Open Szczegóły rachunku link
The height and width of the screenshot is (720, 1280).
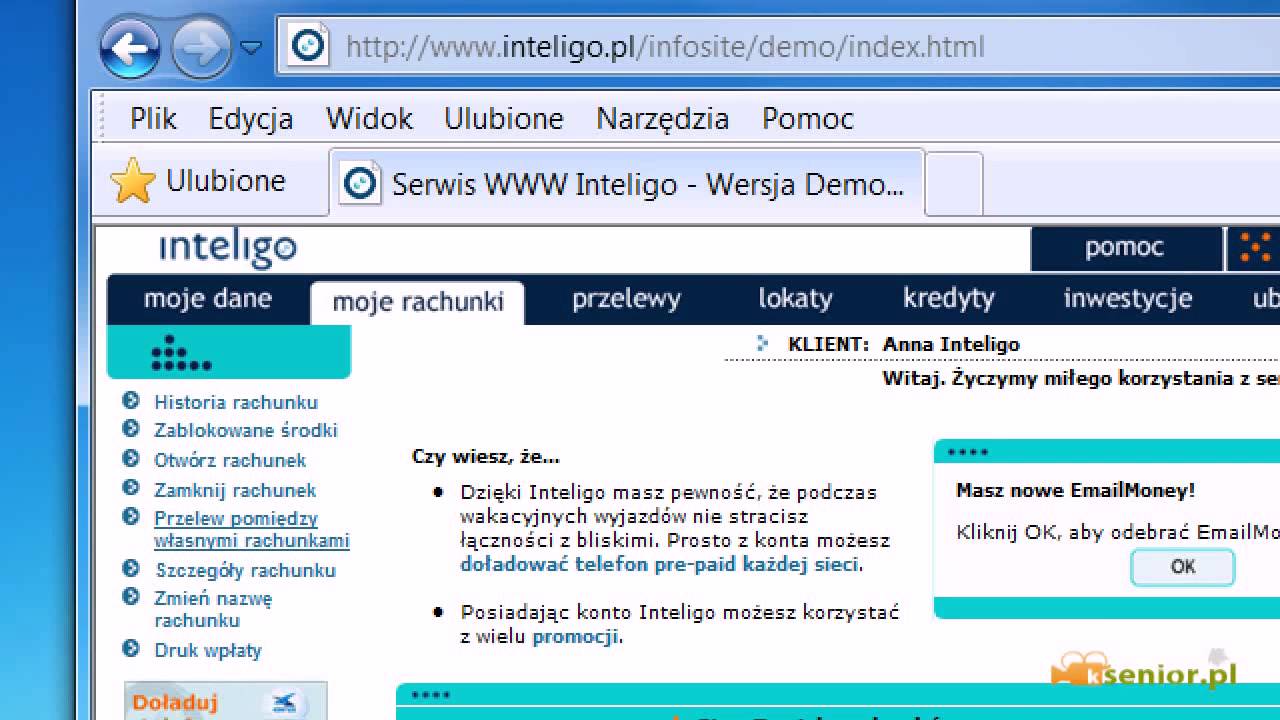(x=246, y=570)
